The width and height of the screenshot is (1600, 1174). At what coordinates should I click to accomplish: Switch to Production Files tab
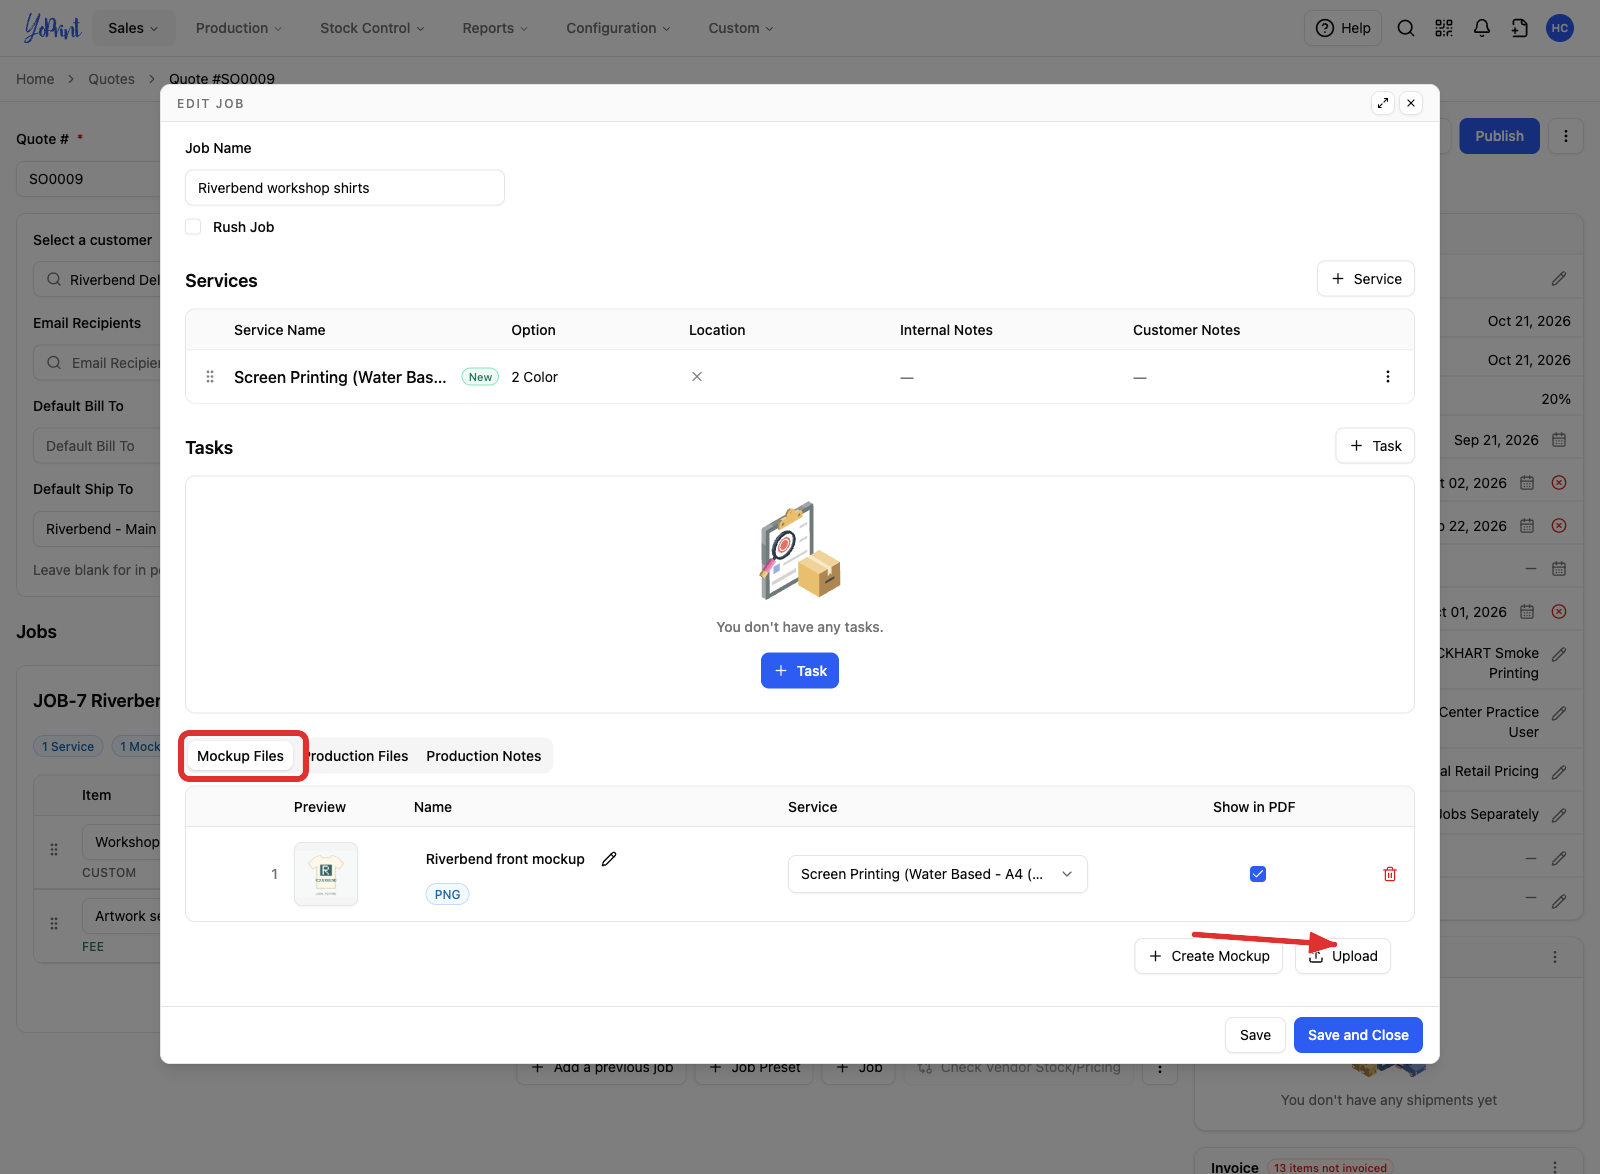(x=357, y=756)
